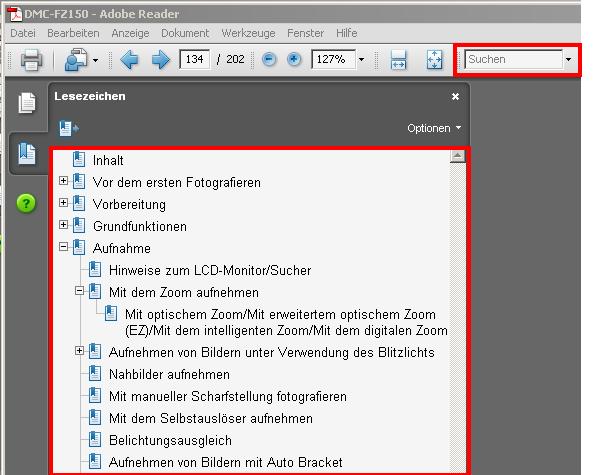Click the green help question mark icon
Screen dimensions: 611x475
point(26,203)
